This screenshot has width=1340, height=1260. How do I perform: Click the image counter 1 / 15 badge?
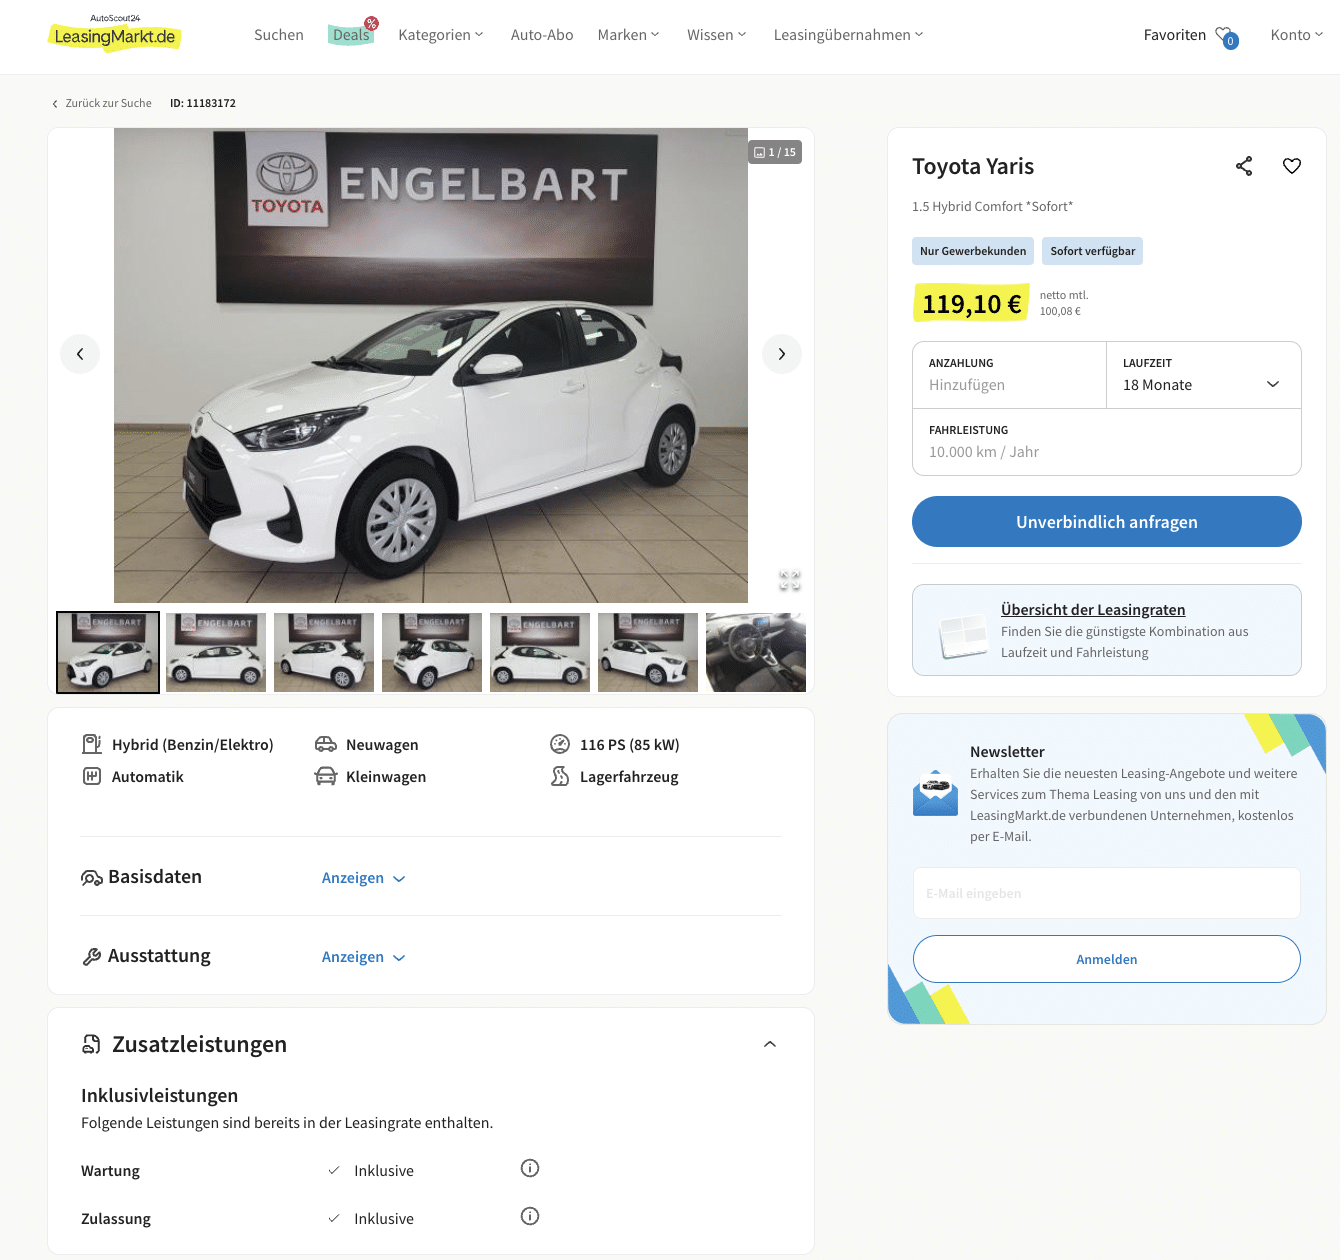[775, 152]
